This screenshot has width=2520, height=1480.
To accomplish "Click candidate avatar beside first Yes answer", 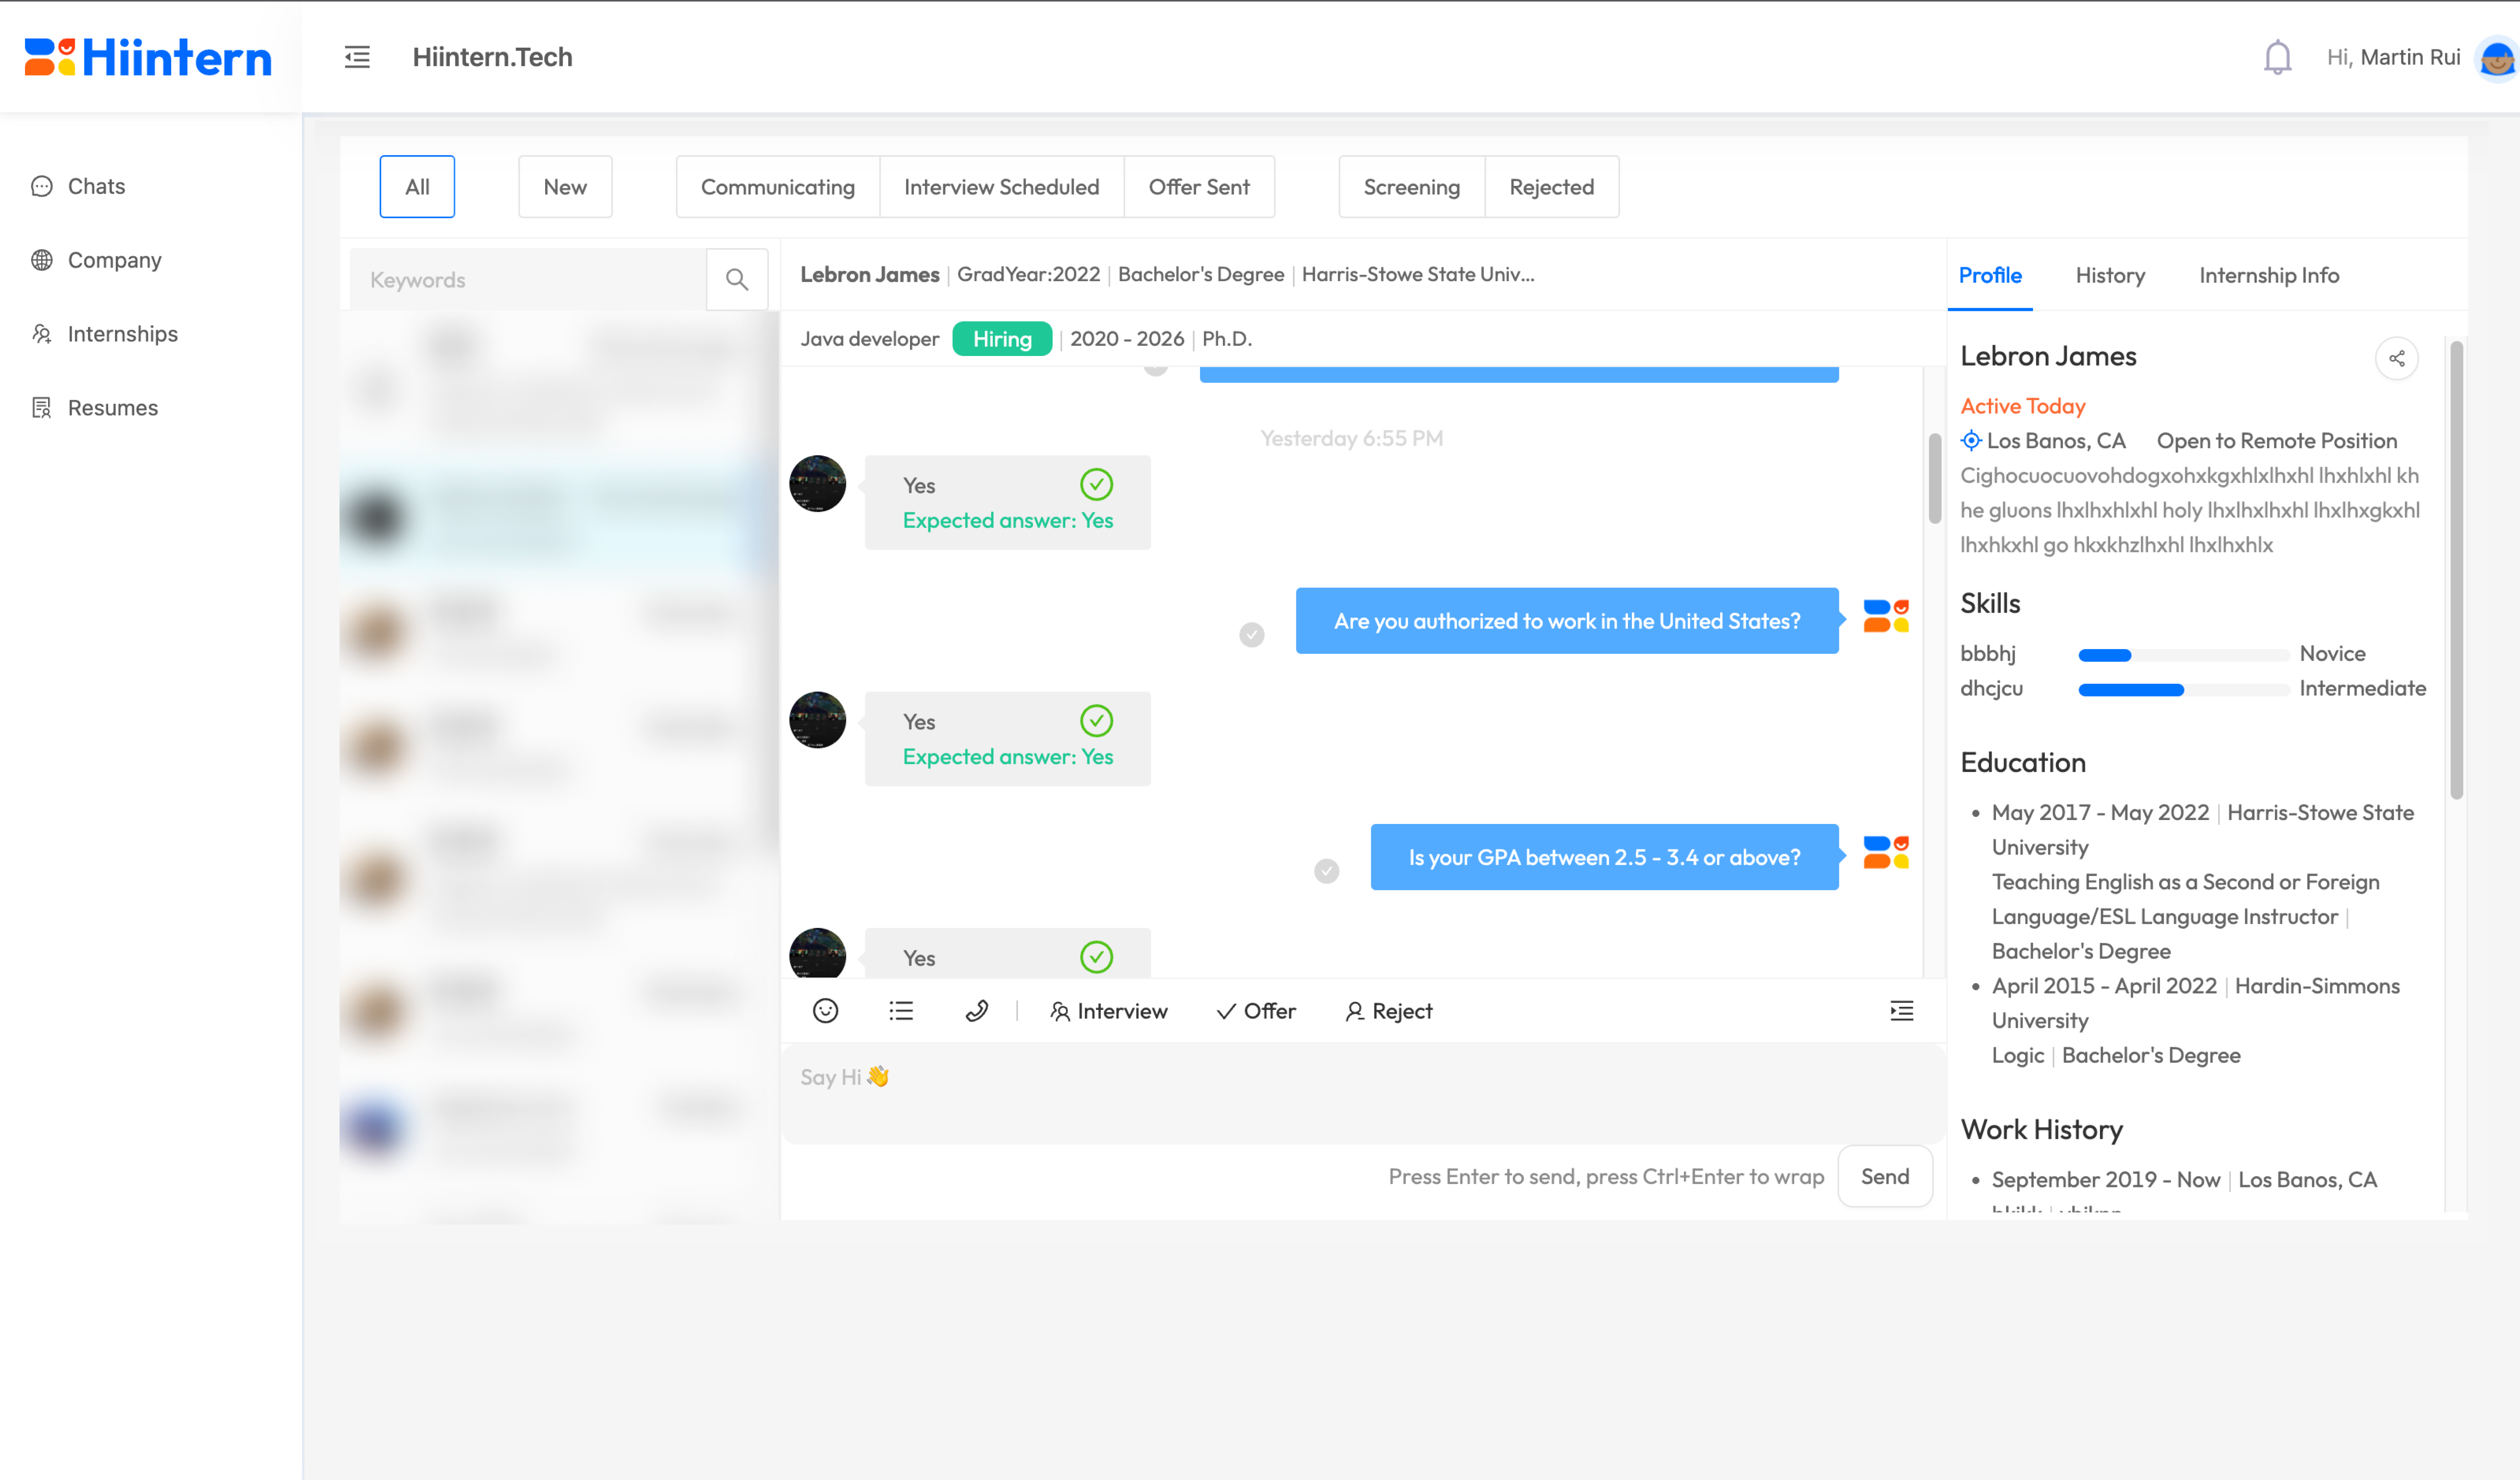I will pos(818,484).
